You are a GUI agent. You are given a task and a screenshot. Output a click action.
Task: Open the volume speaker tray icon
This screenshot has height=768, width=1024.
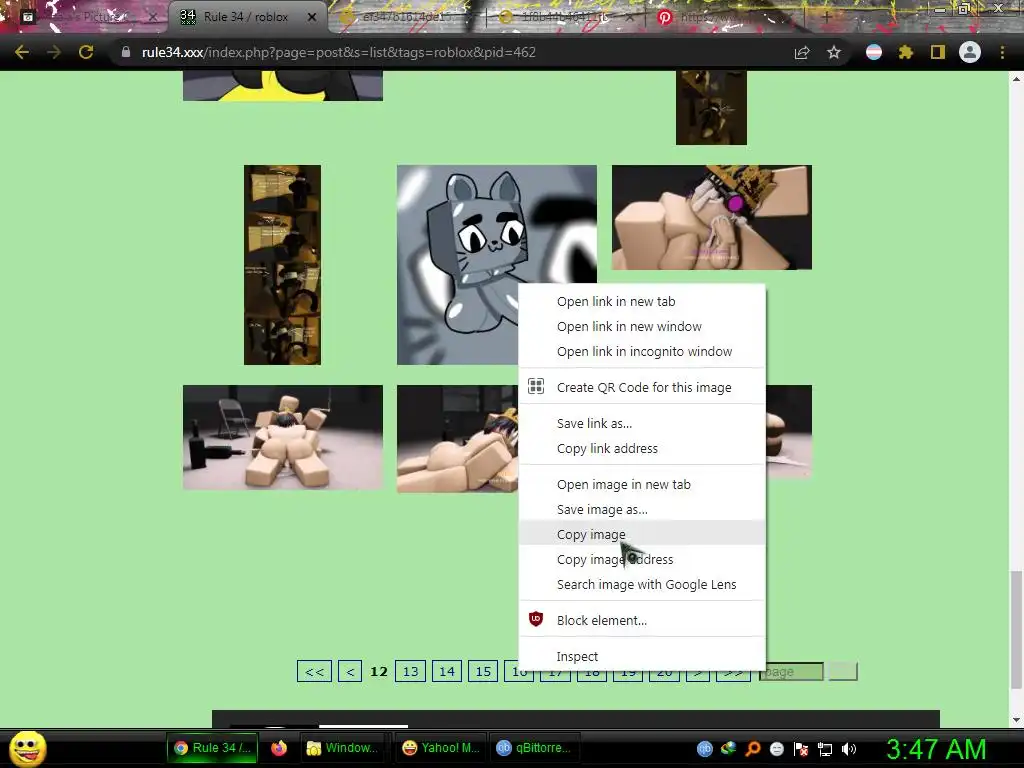[849, 749]
